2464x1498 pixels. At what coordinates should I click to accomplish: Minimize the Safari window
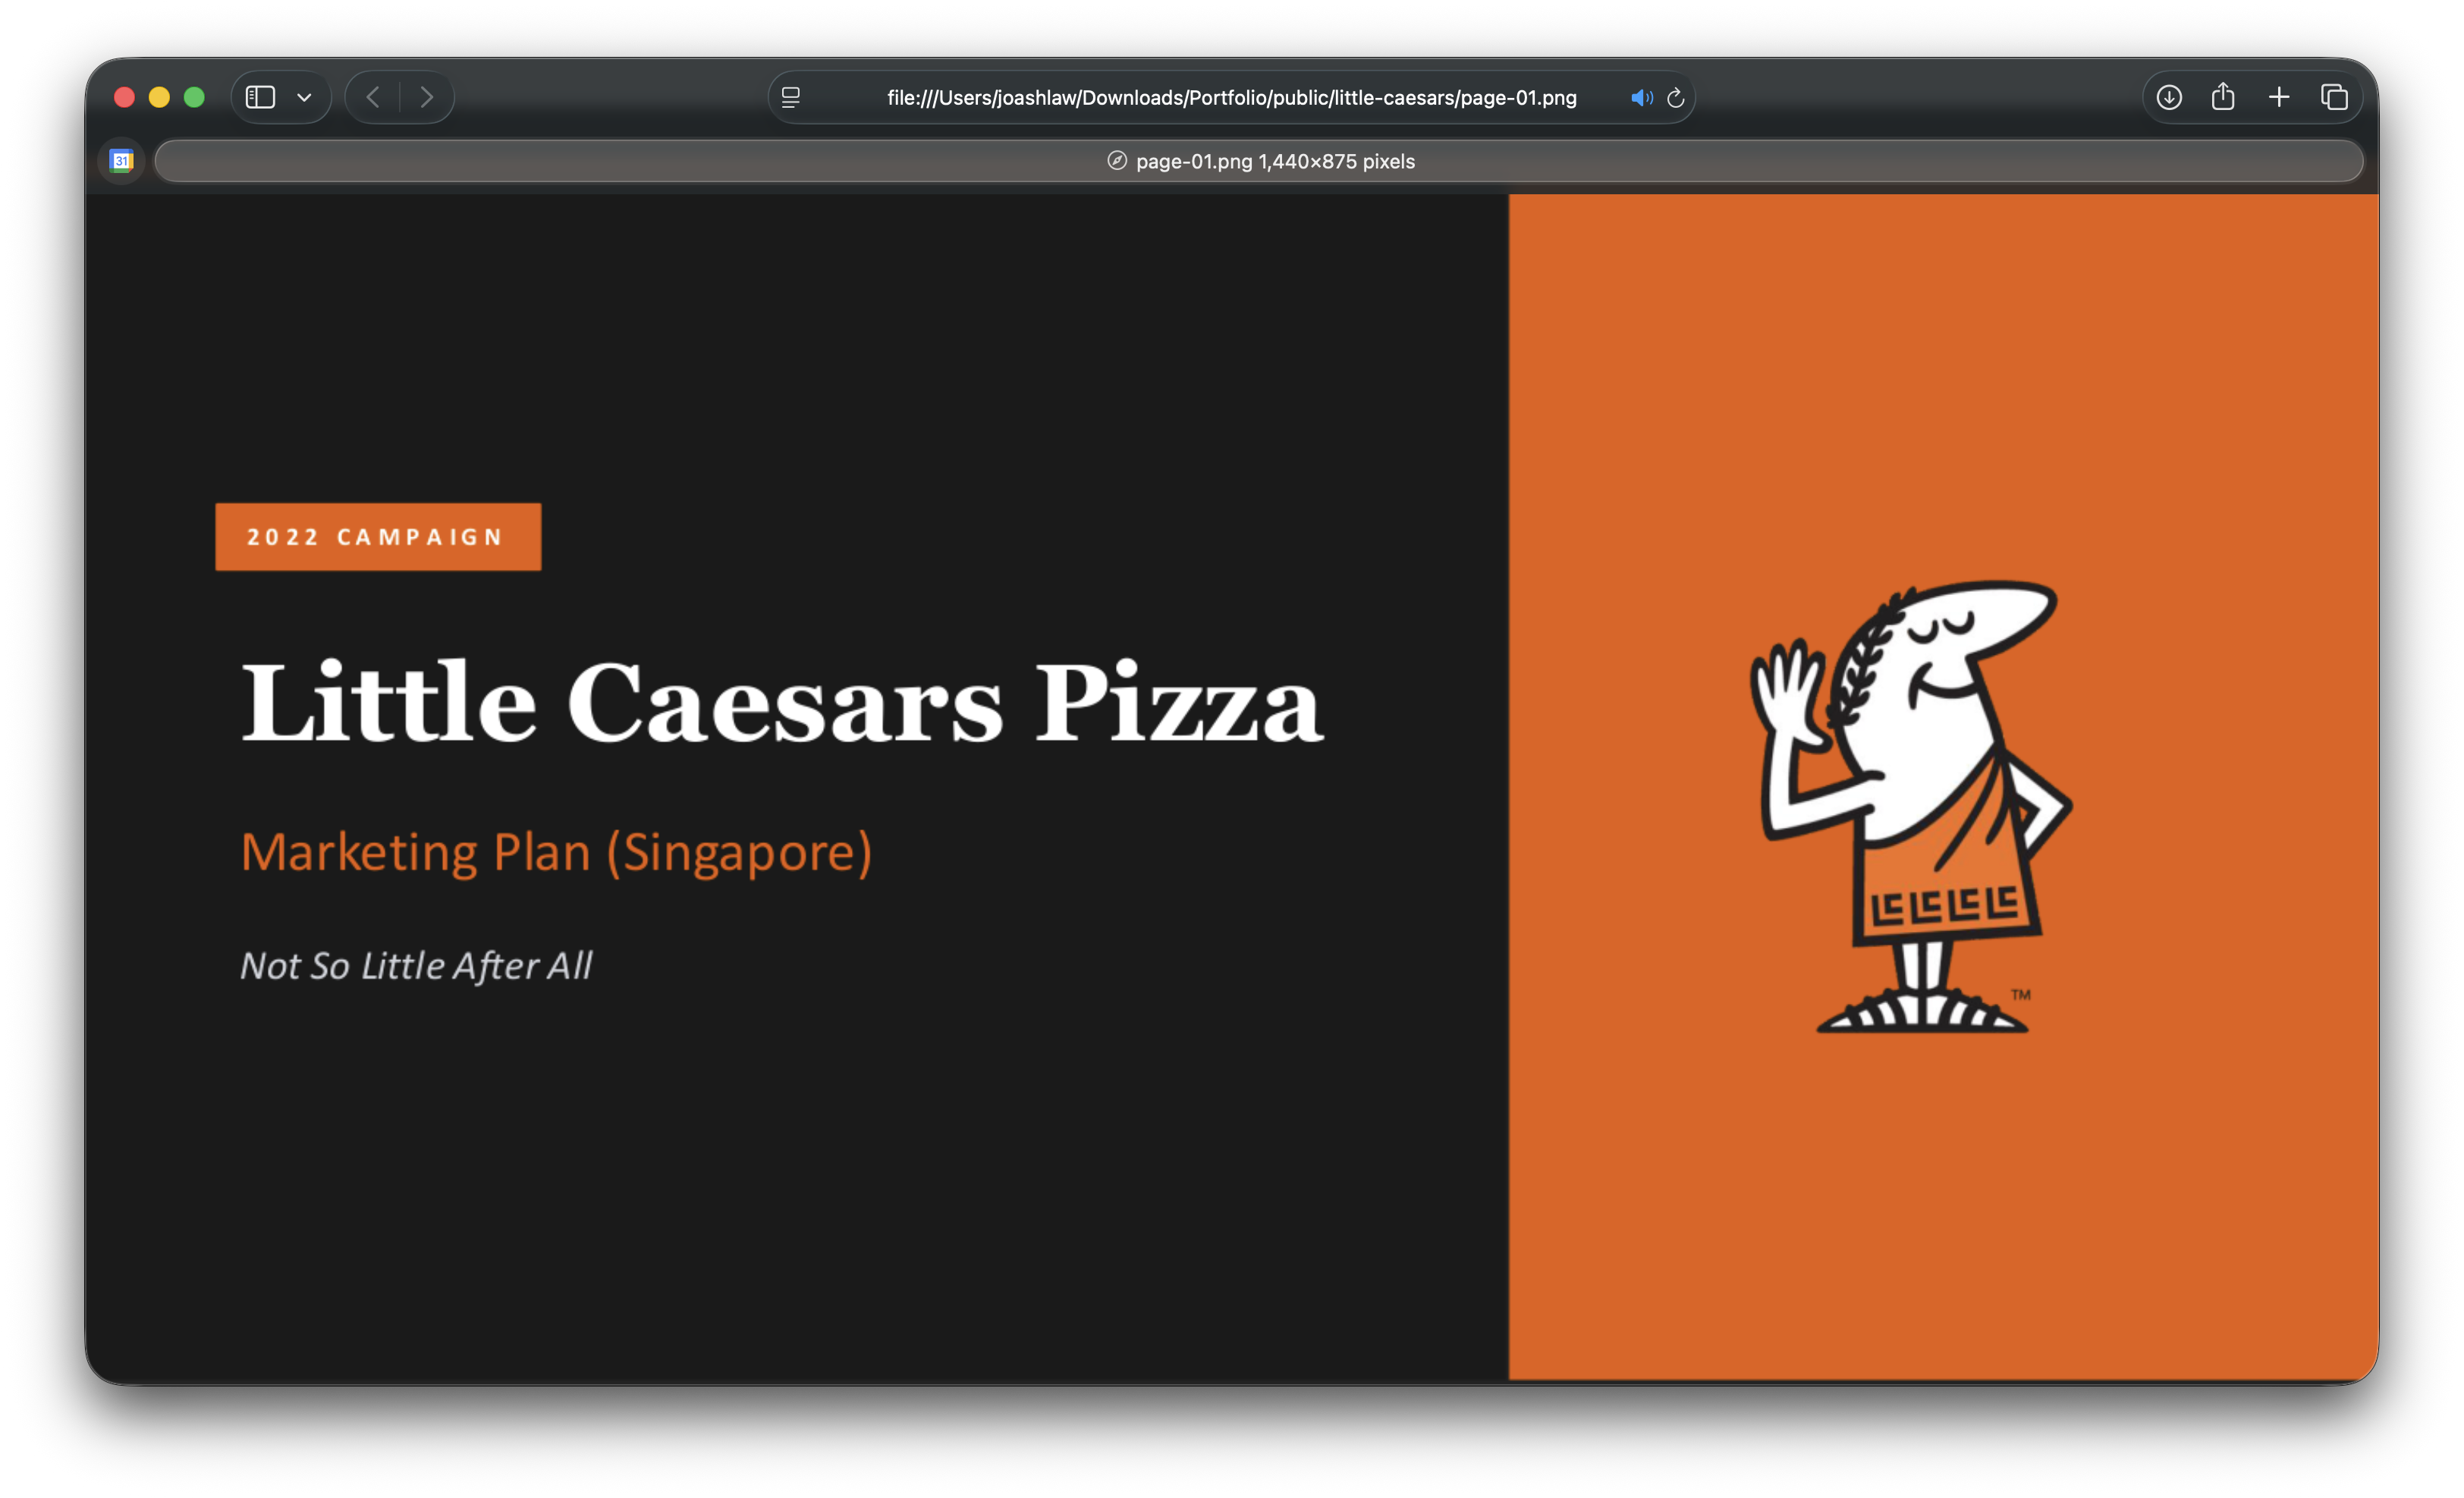(159, 97)
